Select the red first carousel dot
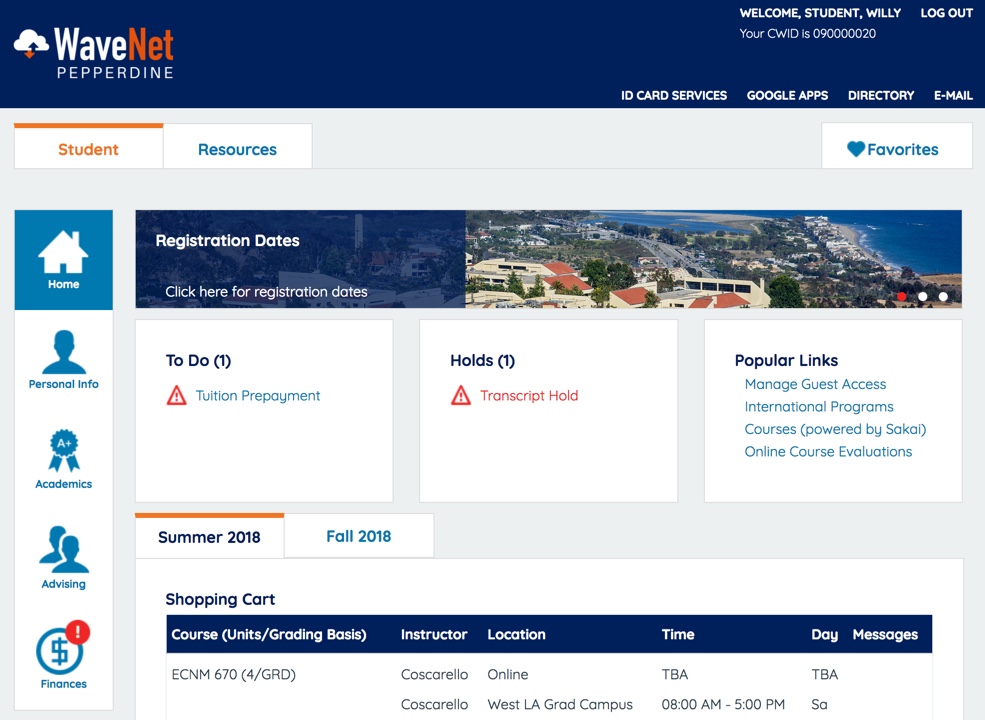 tap(902, 296)
